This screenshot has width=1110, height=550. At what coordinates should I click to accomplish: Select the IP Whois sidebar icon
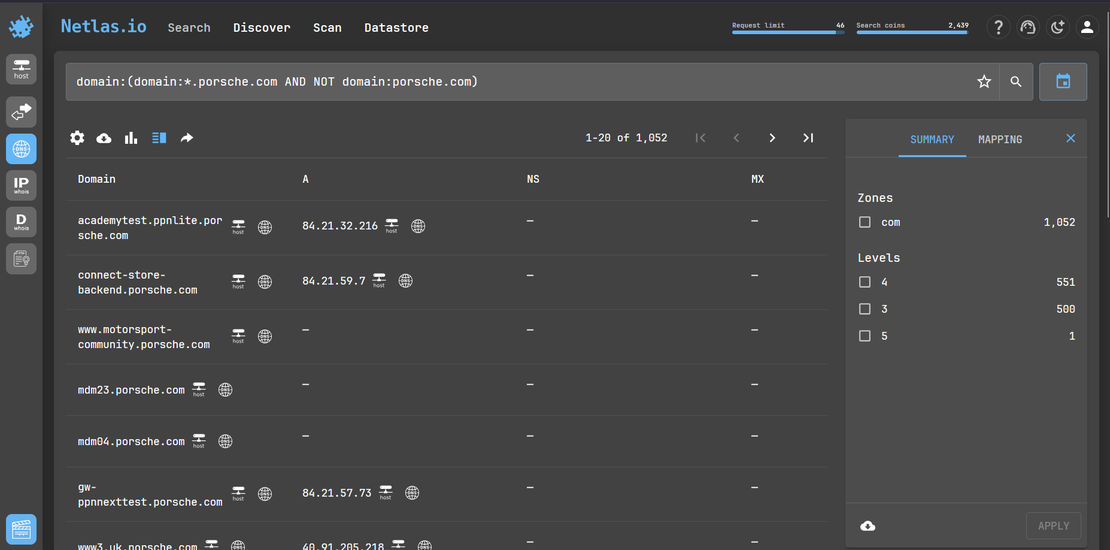pyautogui.click(x=21, y=185)
